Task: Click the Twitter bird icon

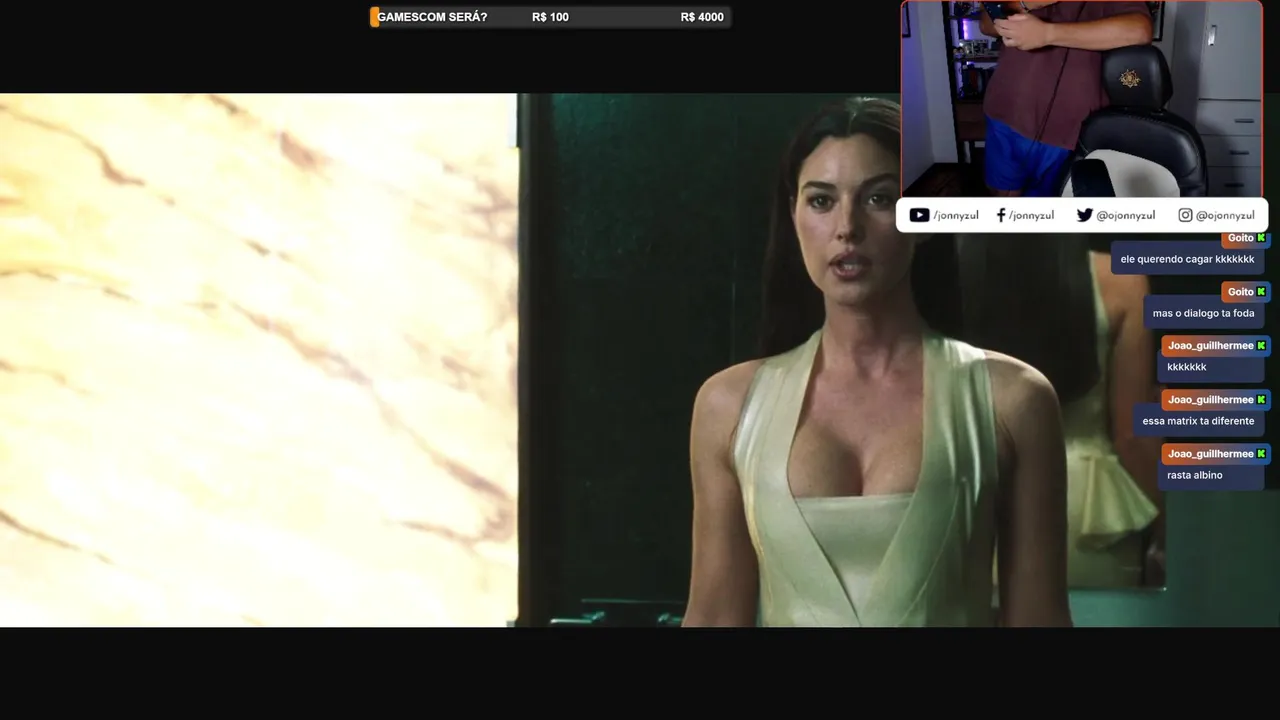Action: 1084,215
